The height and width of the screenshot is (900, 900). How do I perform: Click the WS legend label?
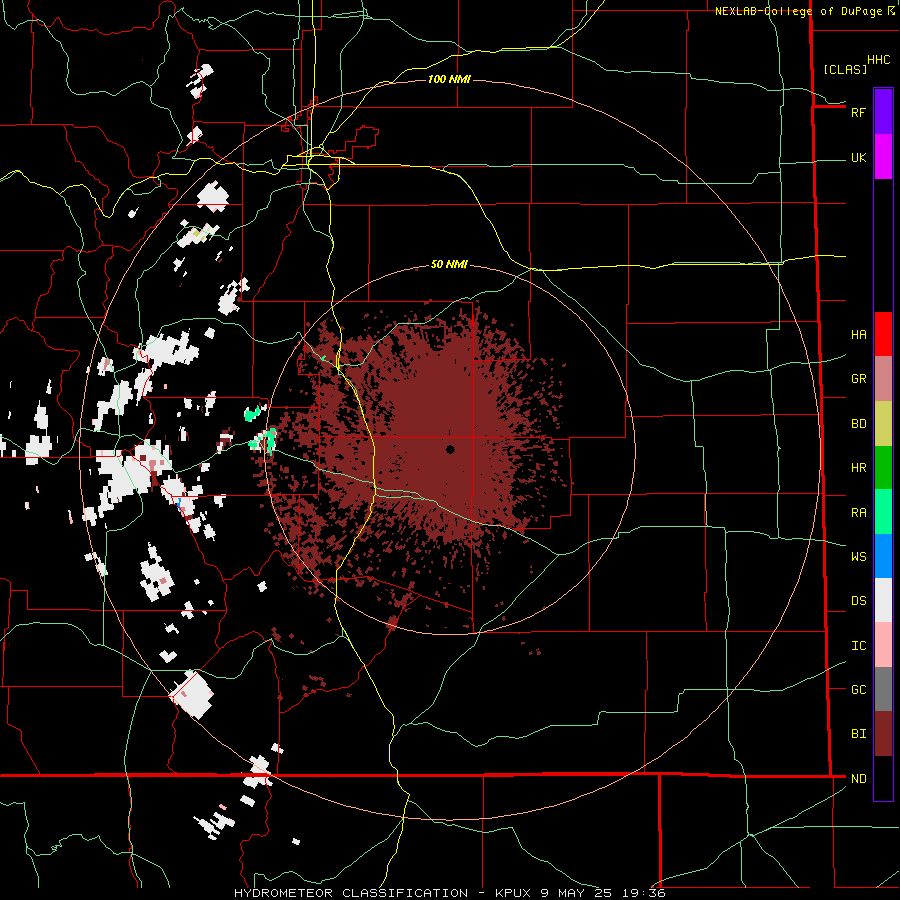(858, 556)
